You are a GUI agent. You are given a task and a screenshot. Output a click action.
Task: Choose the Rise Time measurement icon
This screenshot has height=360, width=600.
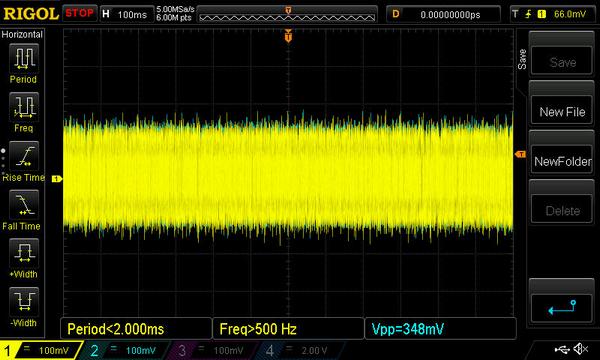(x=24, y=155)
